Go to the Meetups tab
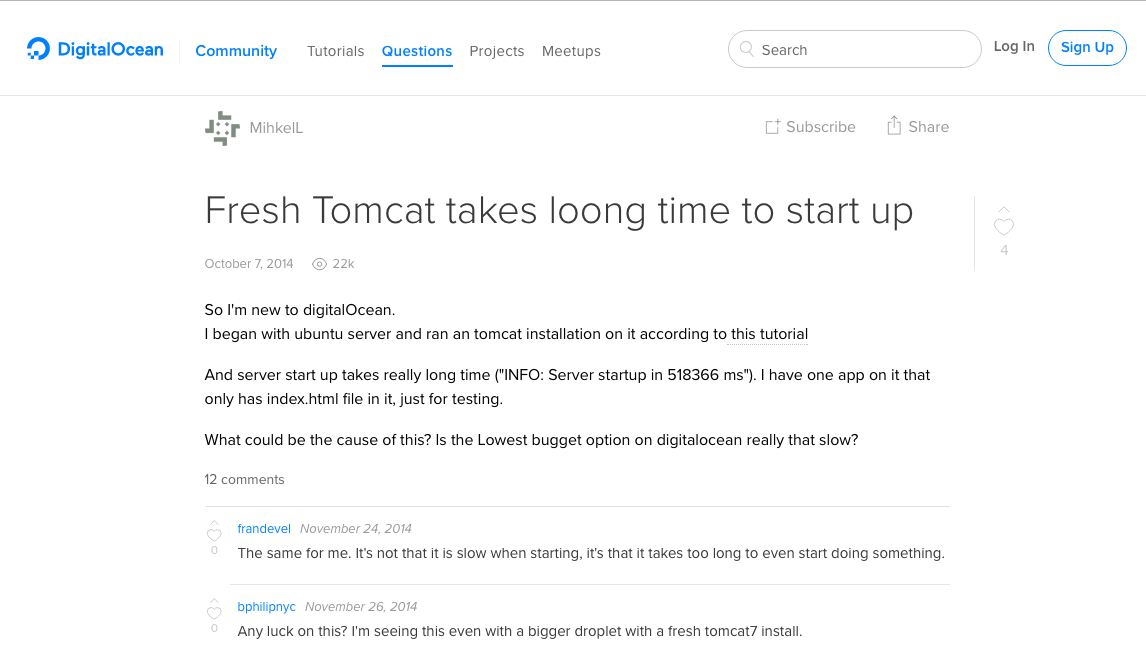This screenshot has height=660, width=1146. [571, 51]
